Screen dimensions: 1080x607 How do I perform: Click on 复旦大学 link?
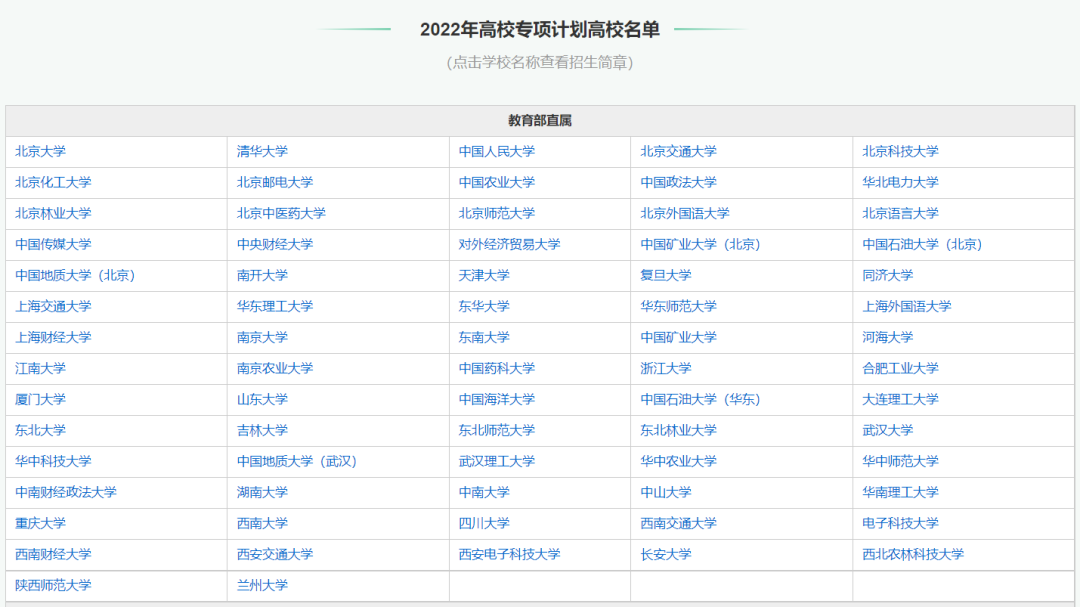(x=665, y=276)
